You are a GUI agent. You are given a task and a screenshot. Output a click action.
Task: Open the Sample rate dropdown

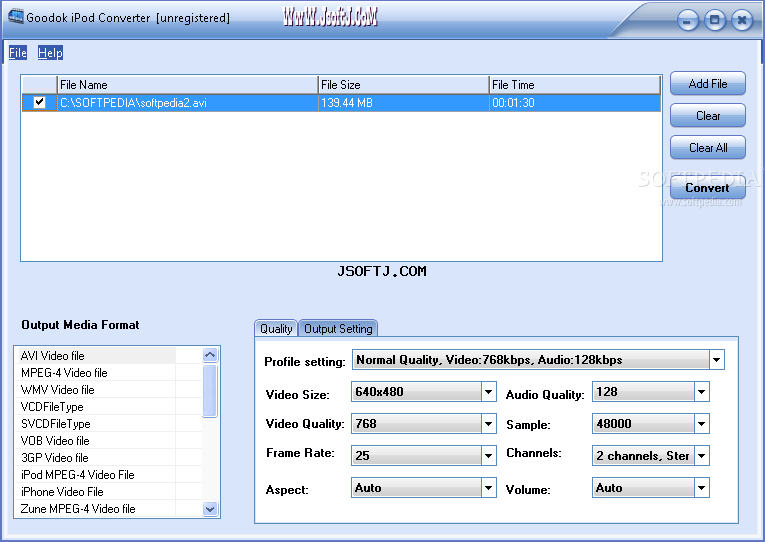tap(702, 424)
